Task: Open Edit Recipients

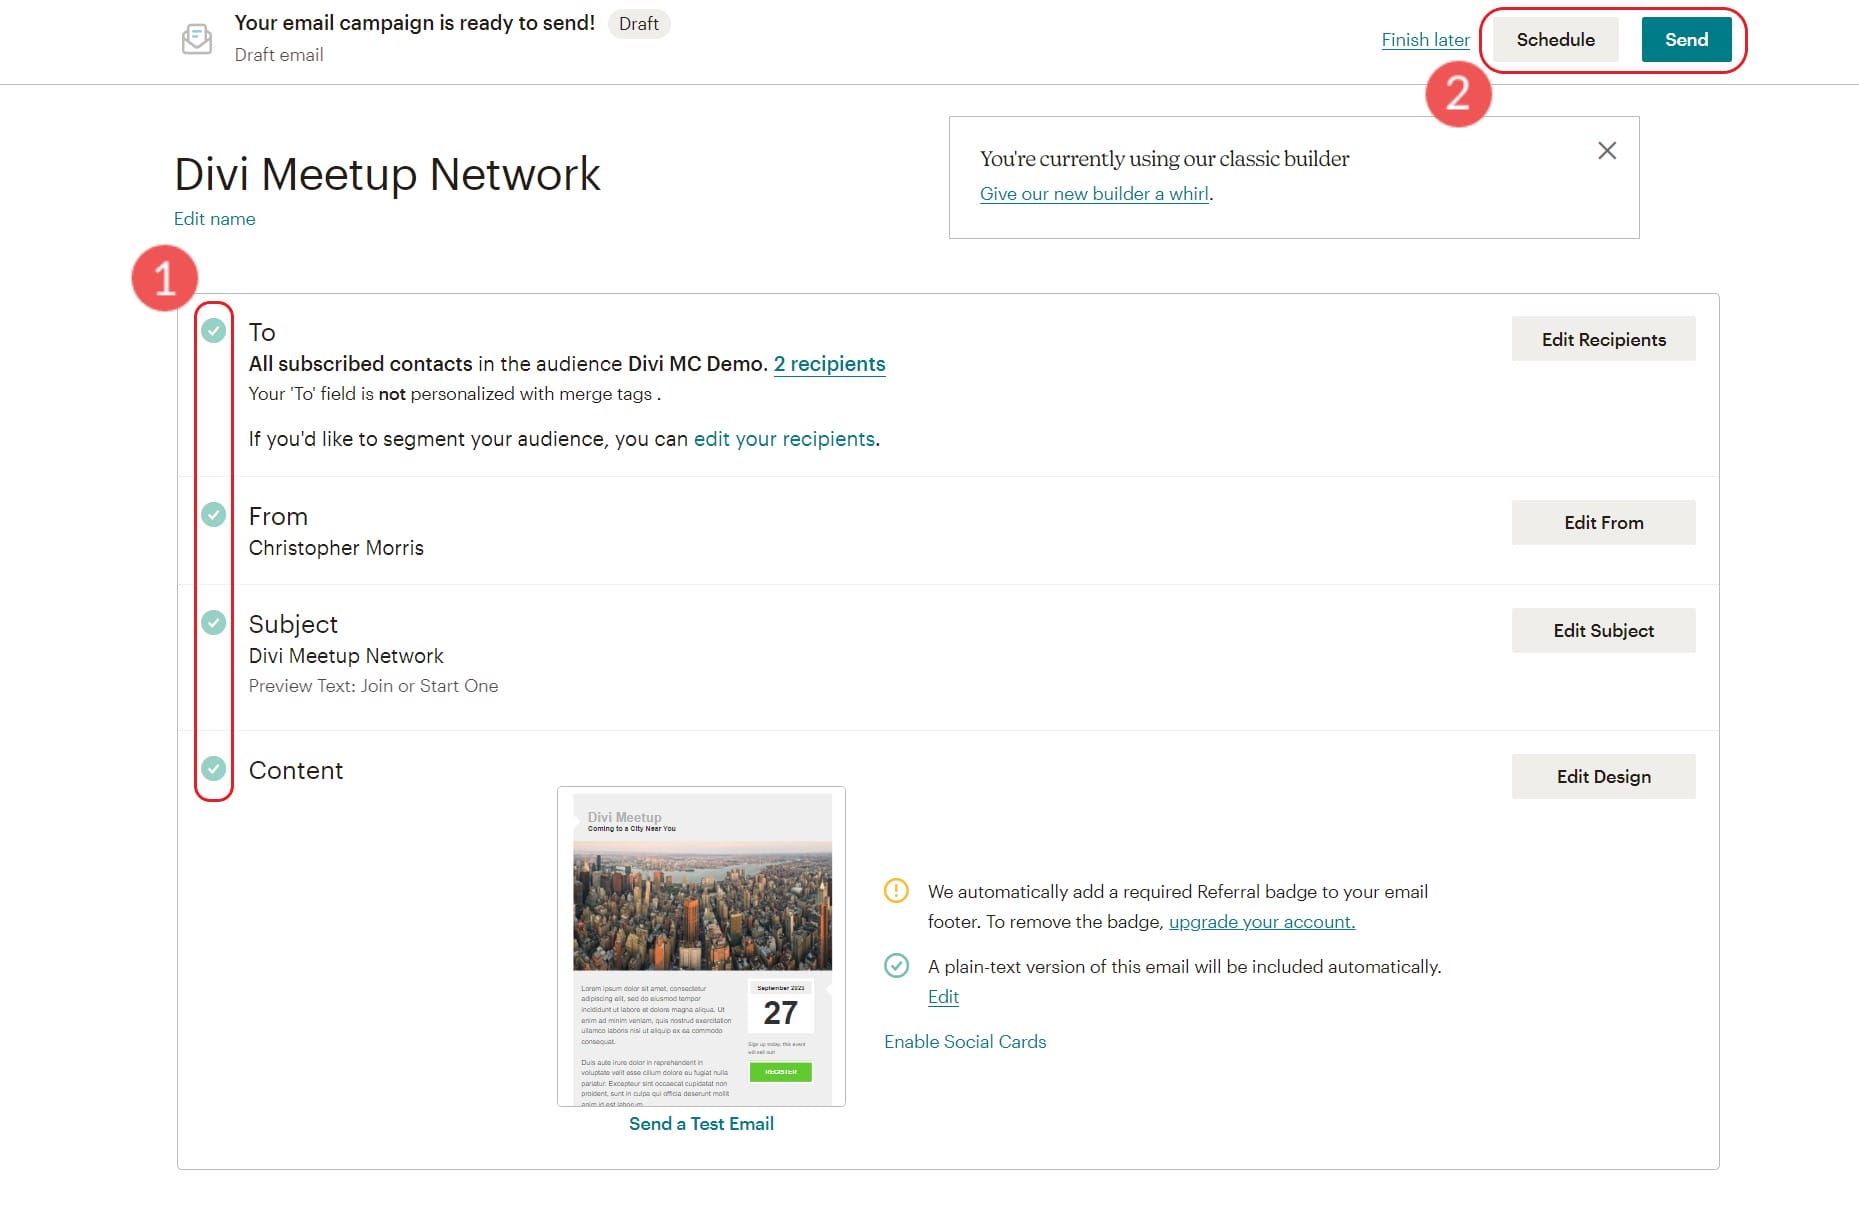Action: [x=1603, y=338]
